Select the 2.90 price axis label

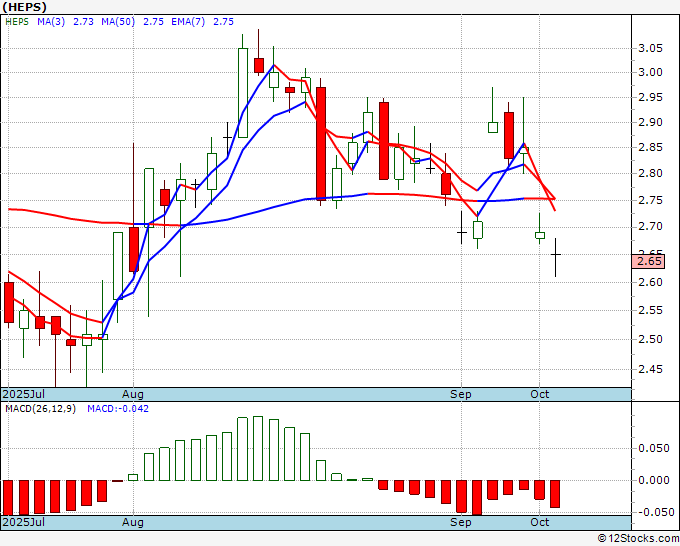point(651,122)
